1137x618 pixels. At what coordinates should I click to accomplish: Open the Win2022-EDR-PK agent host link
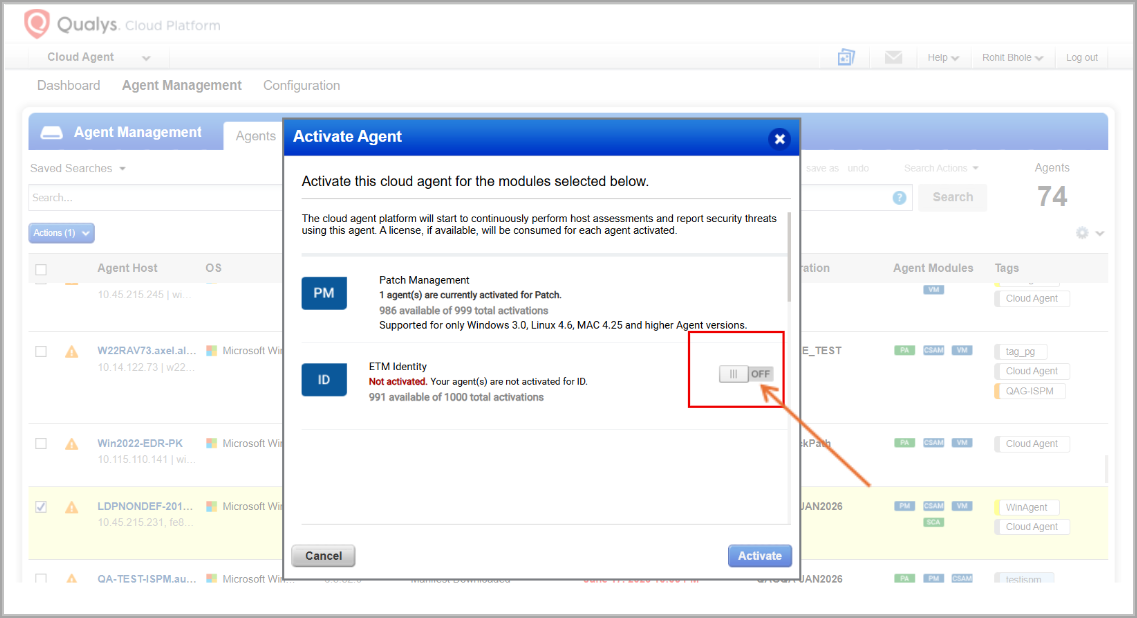(140, 443)
